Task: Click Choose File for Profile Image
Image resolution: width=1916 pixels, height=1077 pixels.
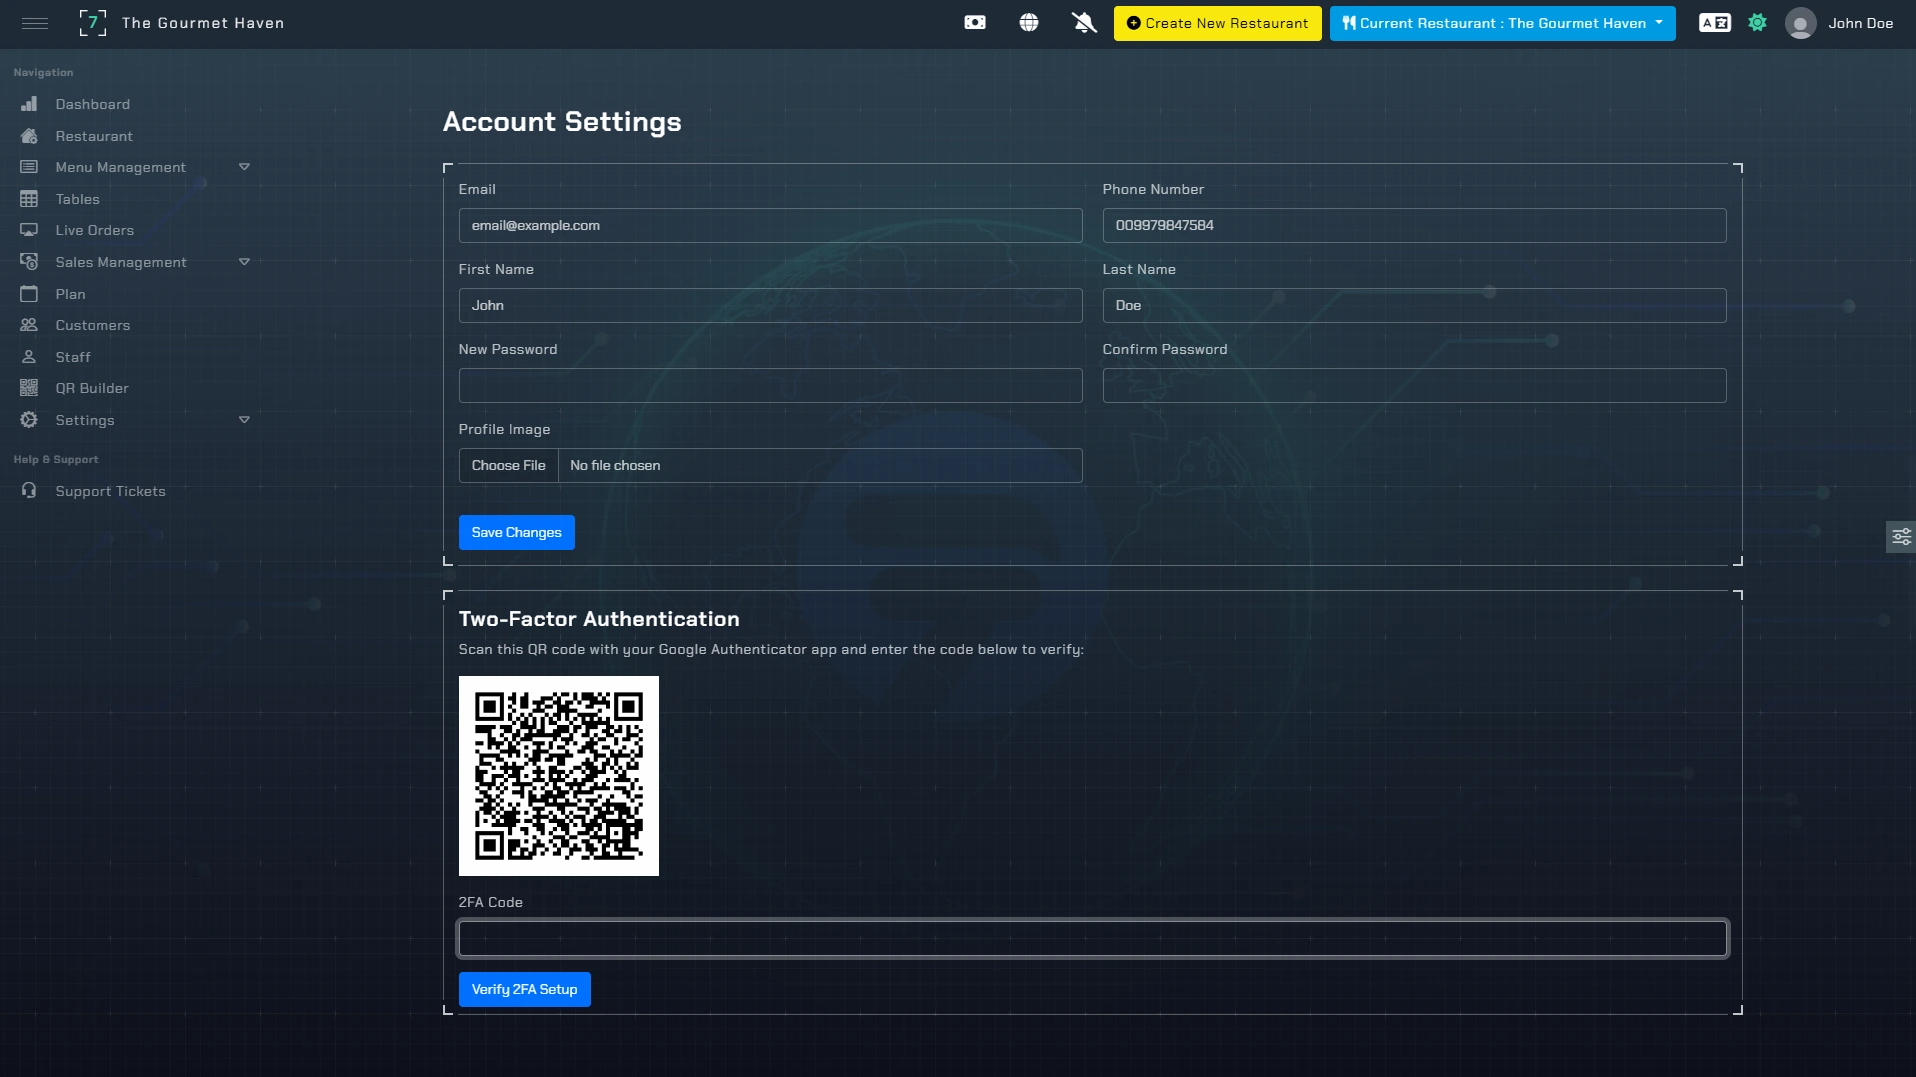Action: [x=508, y=465]
